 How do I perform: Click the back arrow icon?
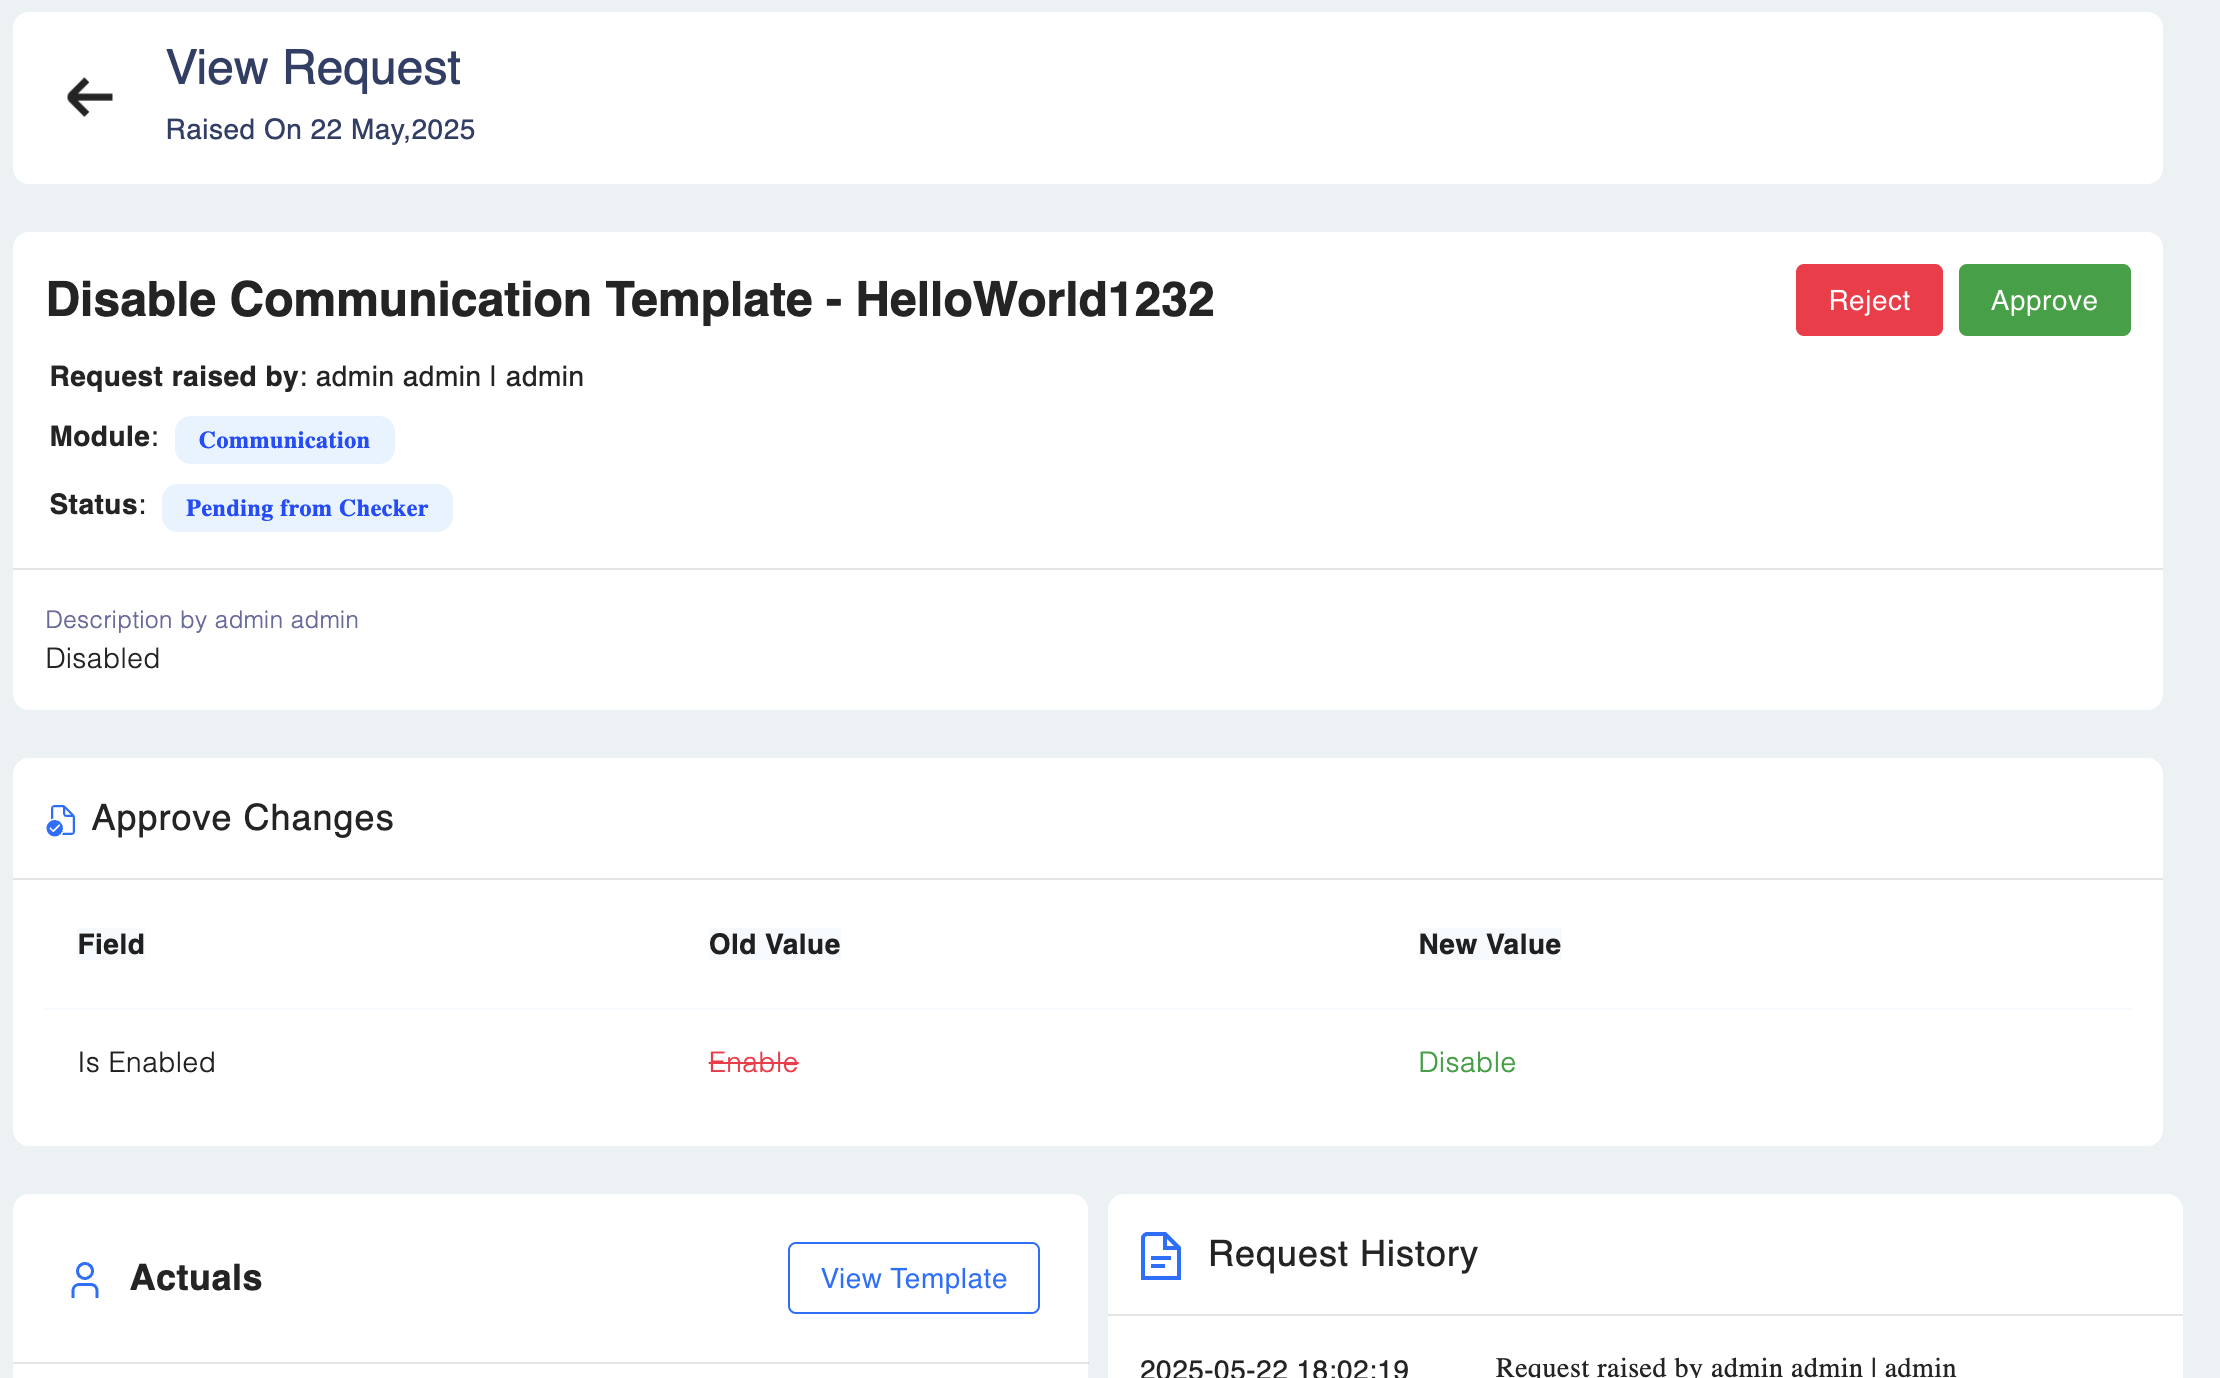point(90,97)
